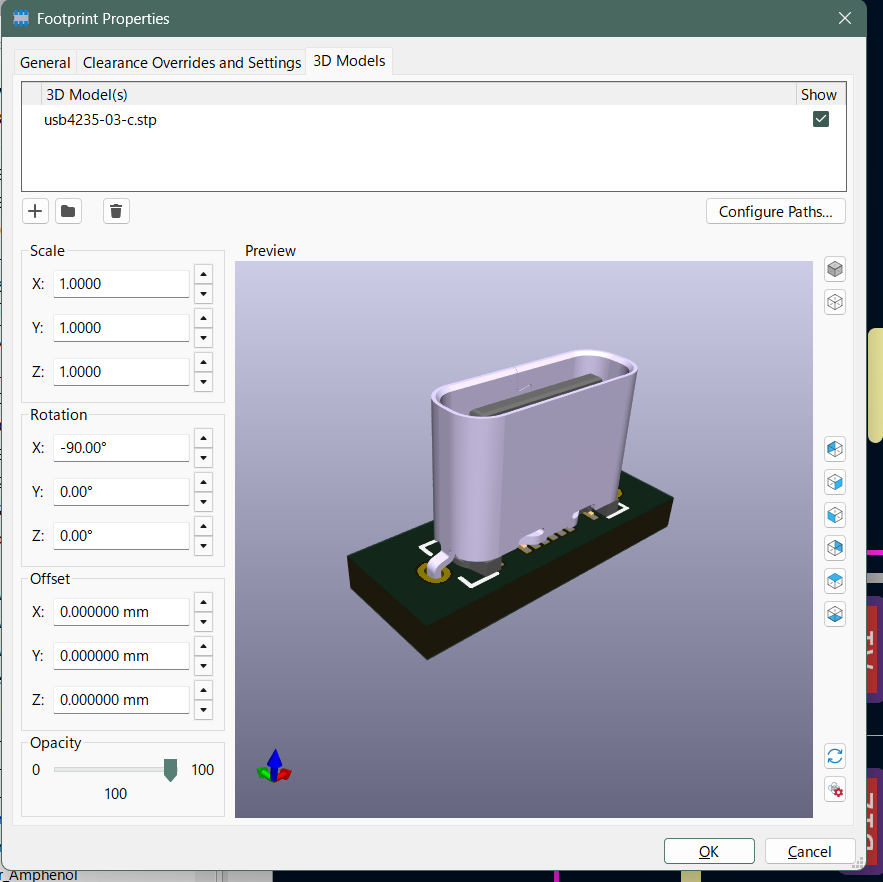Switch to the General tab

(x=45, y=62)
